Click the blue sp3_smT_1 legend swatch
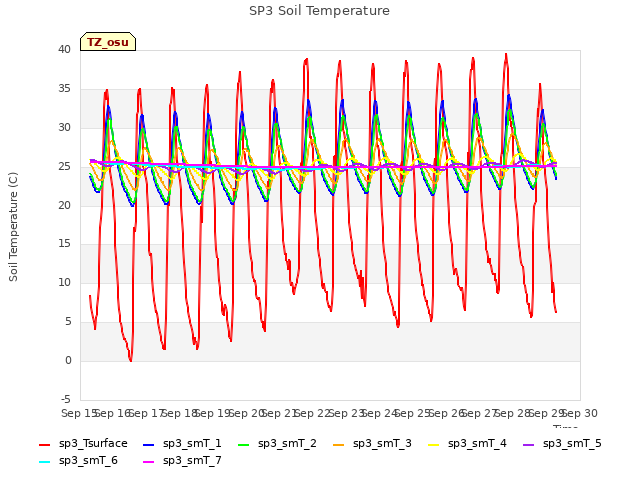 [x=149, y=444]
